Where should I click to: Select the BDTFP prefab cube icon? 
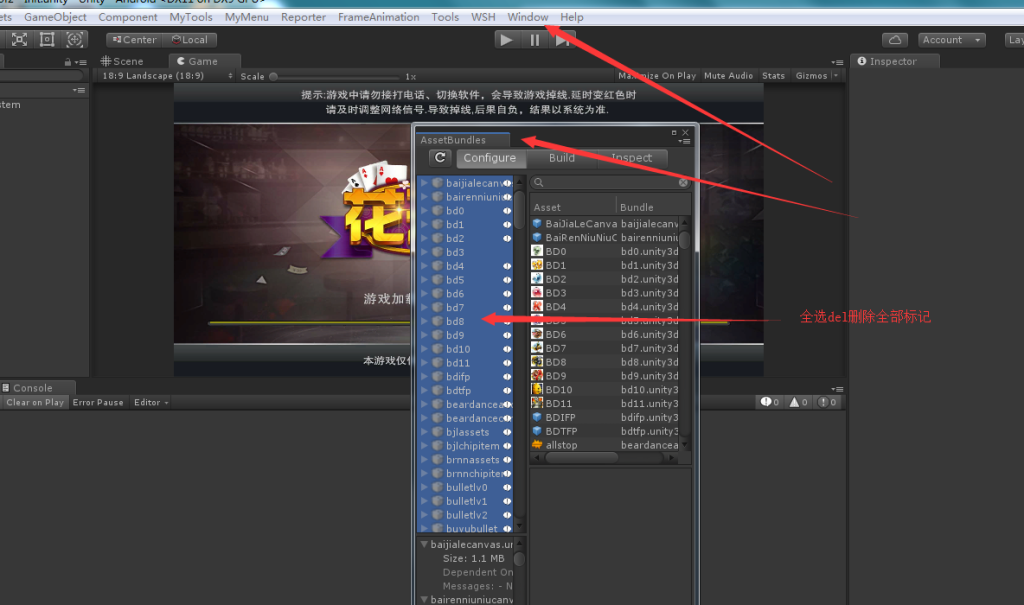[x=537, y=431]
